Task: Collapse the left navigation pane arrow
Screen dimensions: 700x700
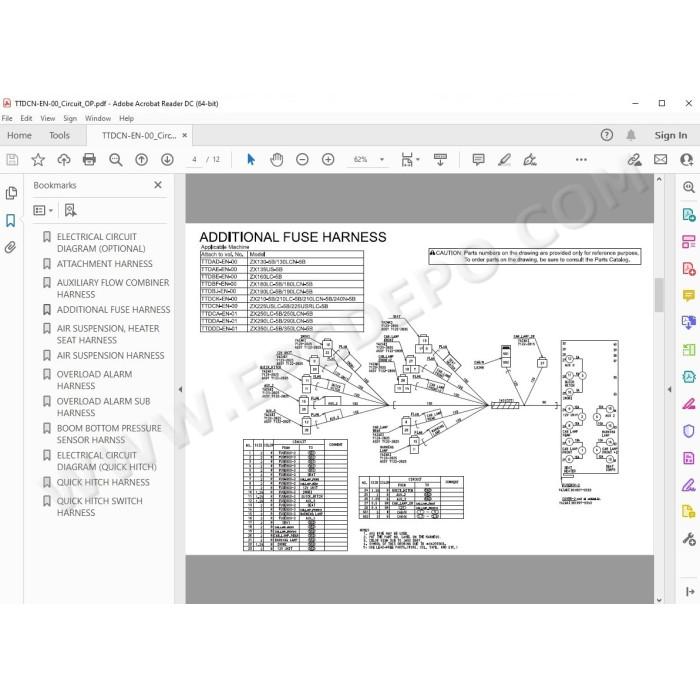Action: coord(180,389)
